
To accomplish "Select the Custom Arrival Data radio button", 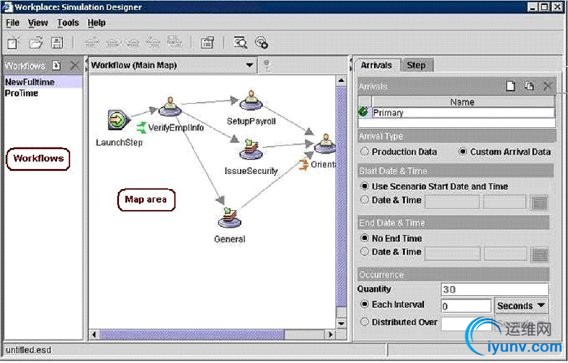I will pos(463,152).
